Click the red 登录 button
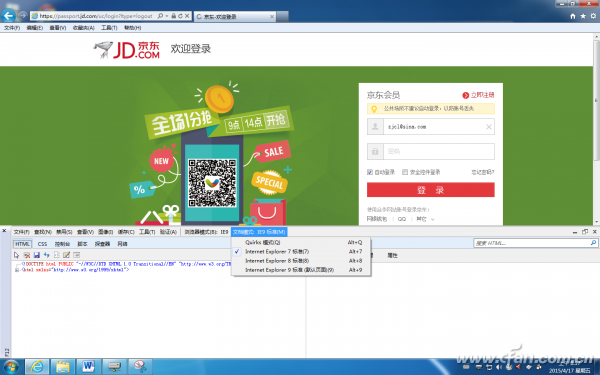The image size is (600, 375). point(431,190)
